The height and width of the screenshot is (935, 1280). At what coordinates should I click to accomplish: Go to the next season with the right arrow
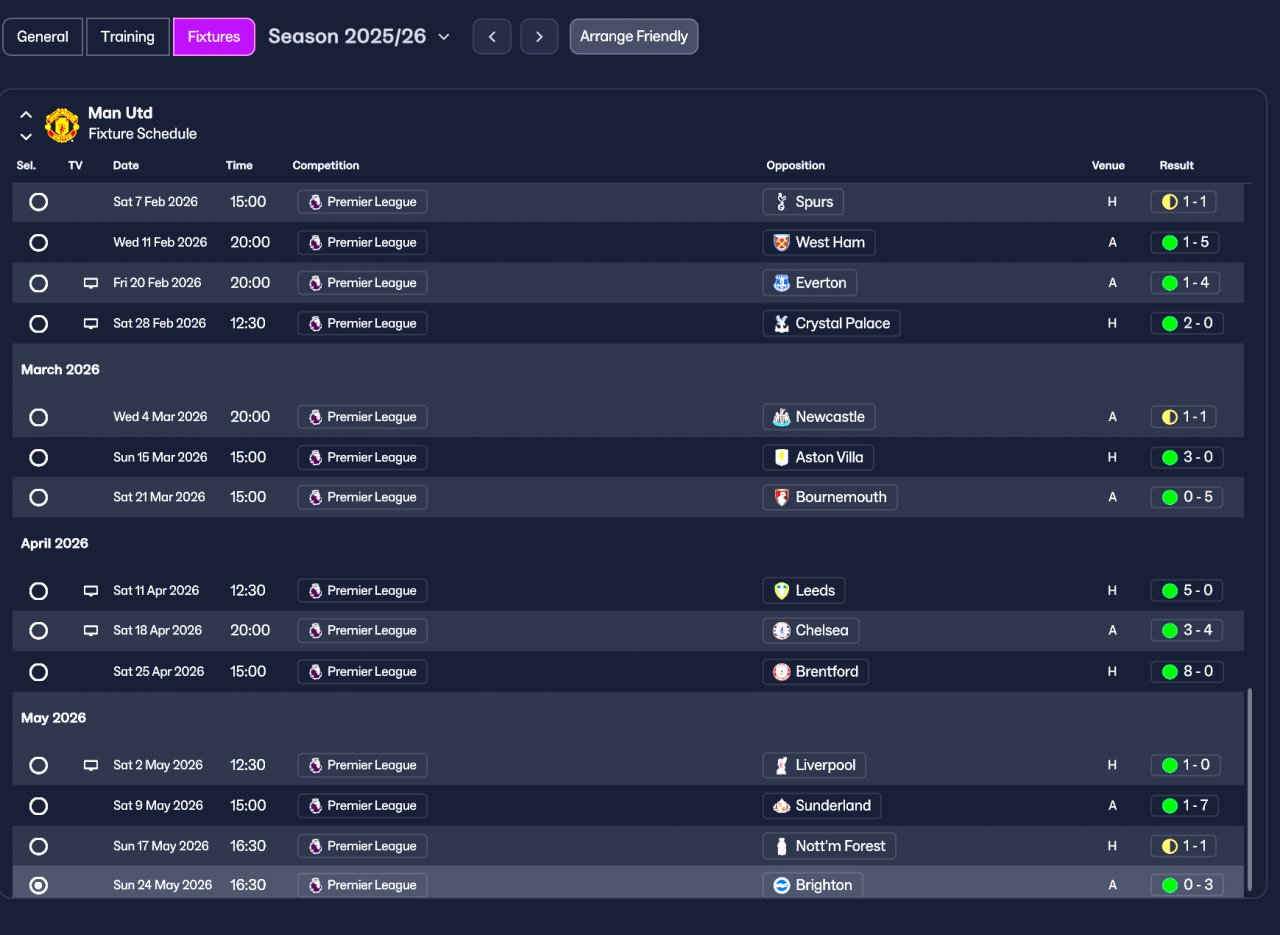(539, 37)
